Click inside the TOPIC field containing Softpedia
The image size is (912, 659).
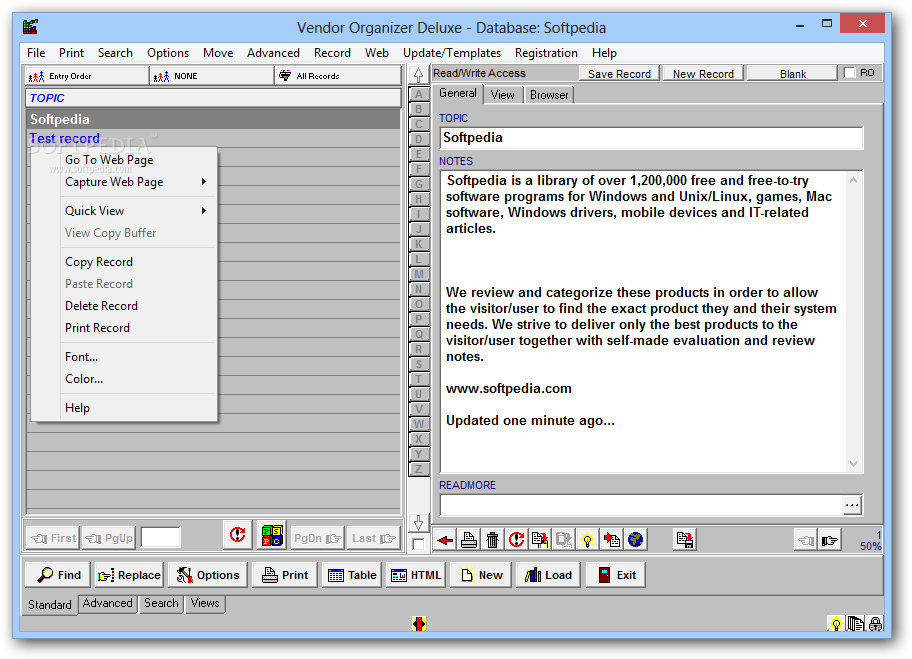coord(651,138)
